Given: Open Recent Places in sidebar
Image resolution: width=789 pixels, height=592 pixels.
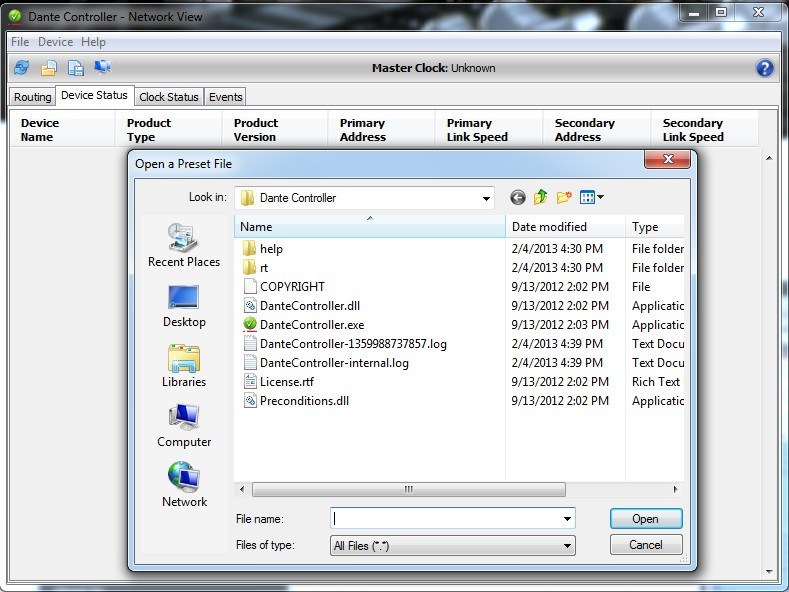Looking at the screenshot, I should coord(184,246).
